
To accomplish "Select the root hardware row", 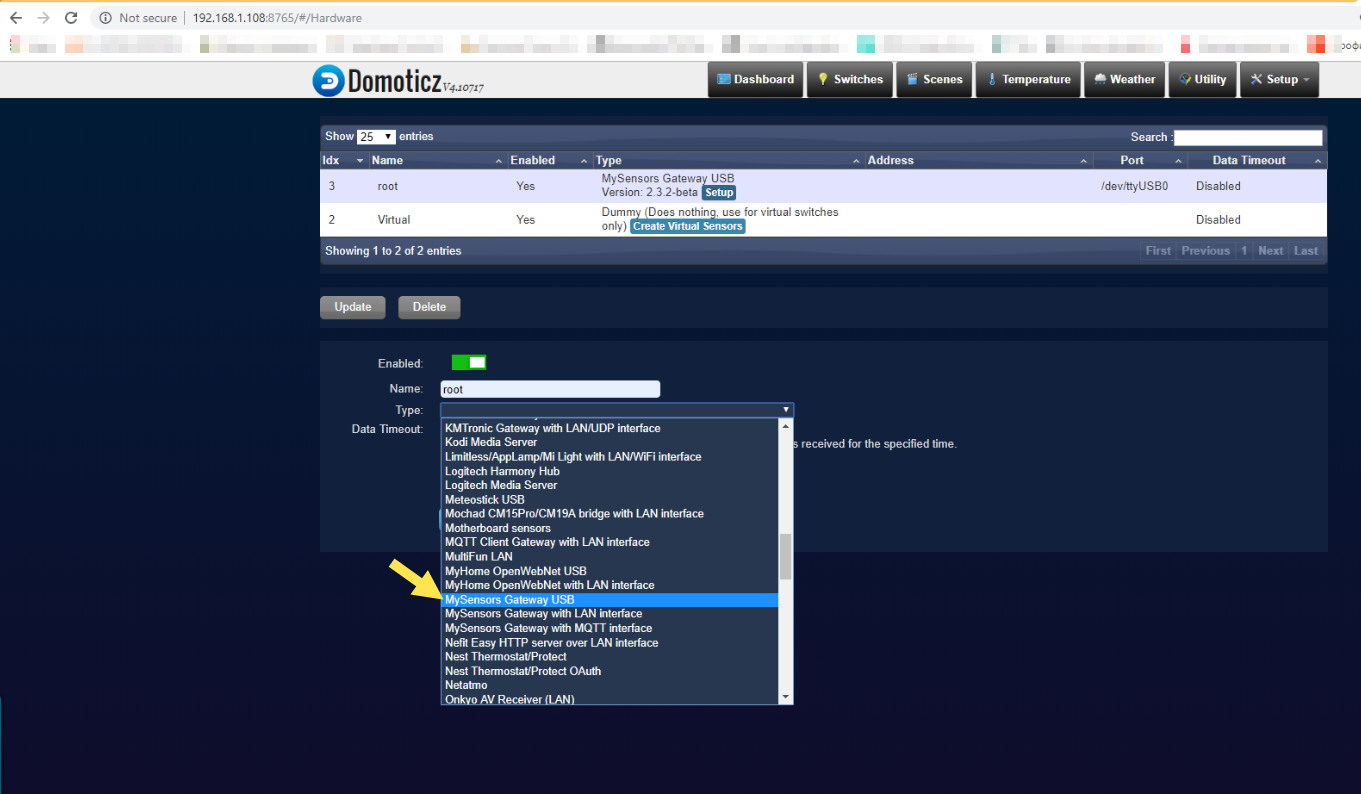I will 823,186.
